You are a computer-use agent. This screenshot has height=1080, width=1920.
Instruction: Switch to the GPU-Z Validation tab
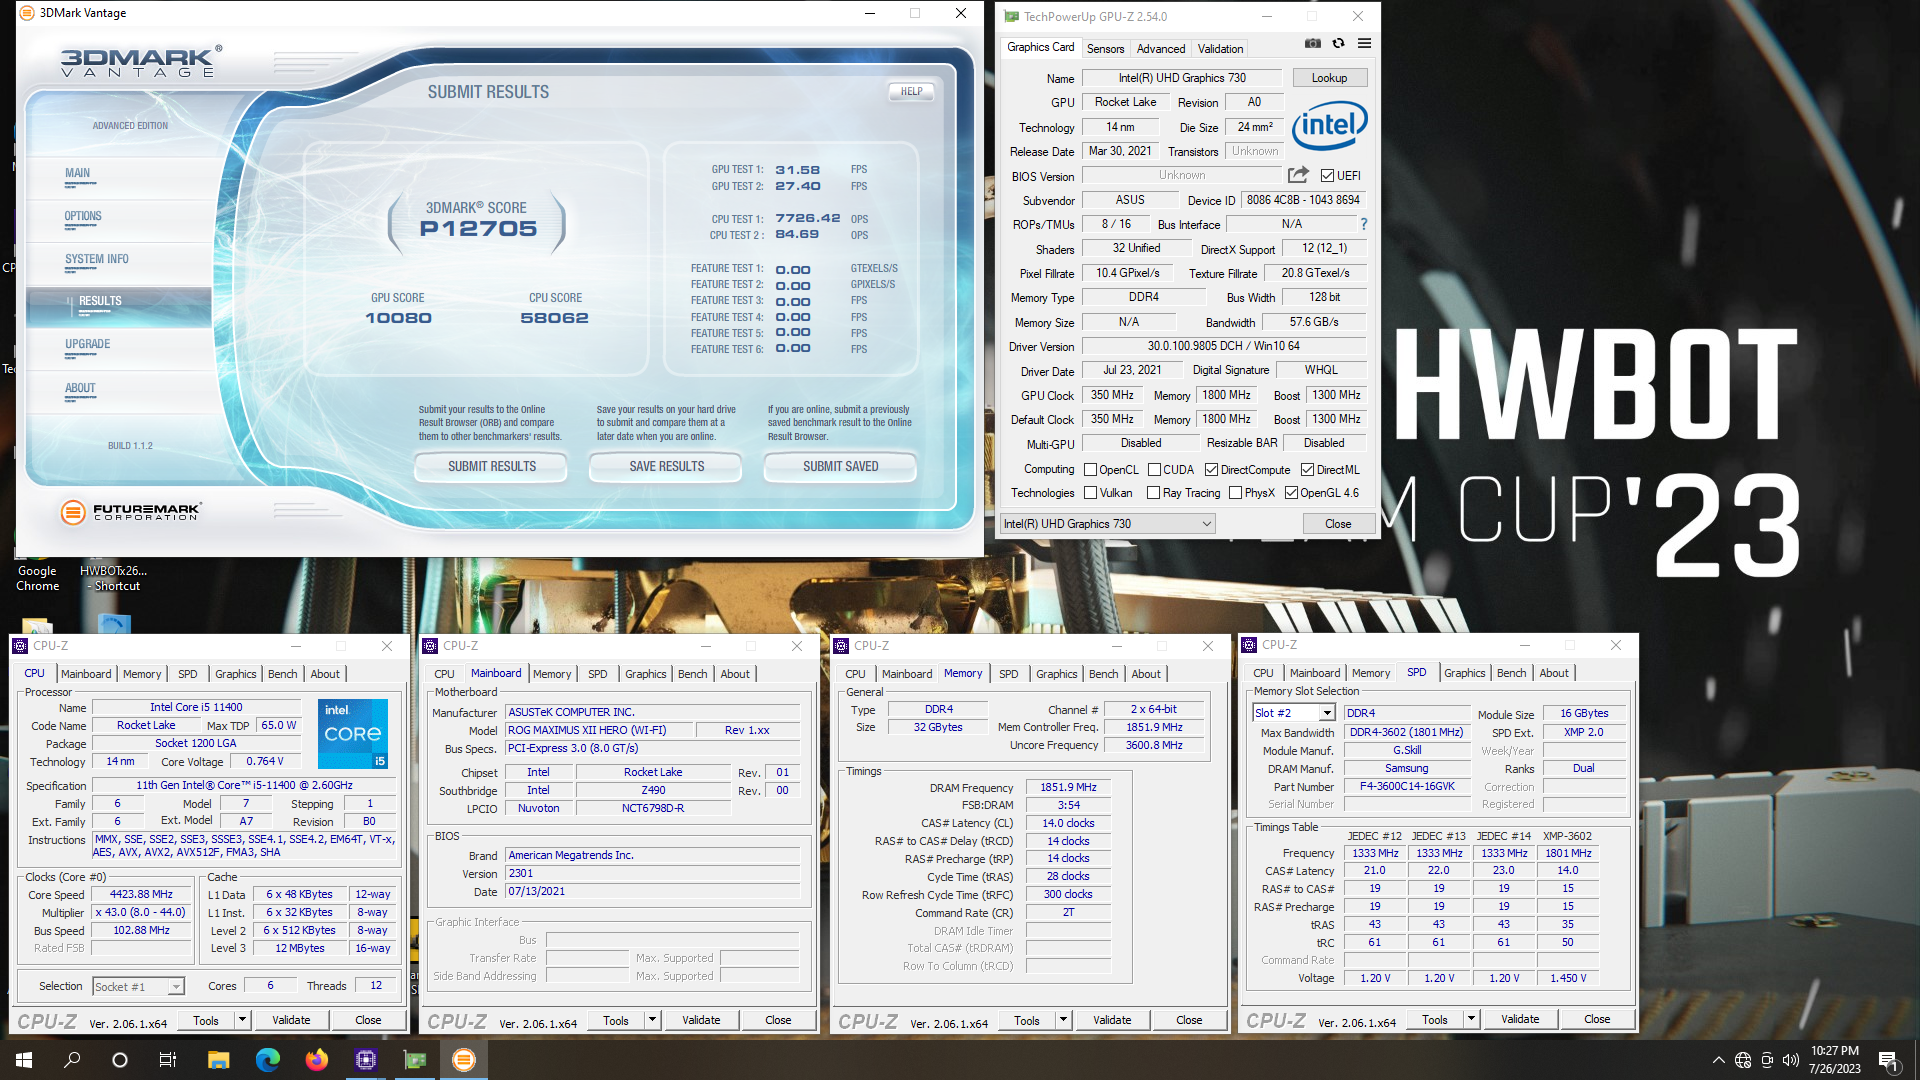(x=1220, y=48)
